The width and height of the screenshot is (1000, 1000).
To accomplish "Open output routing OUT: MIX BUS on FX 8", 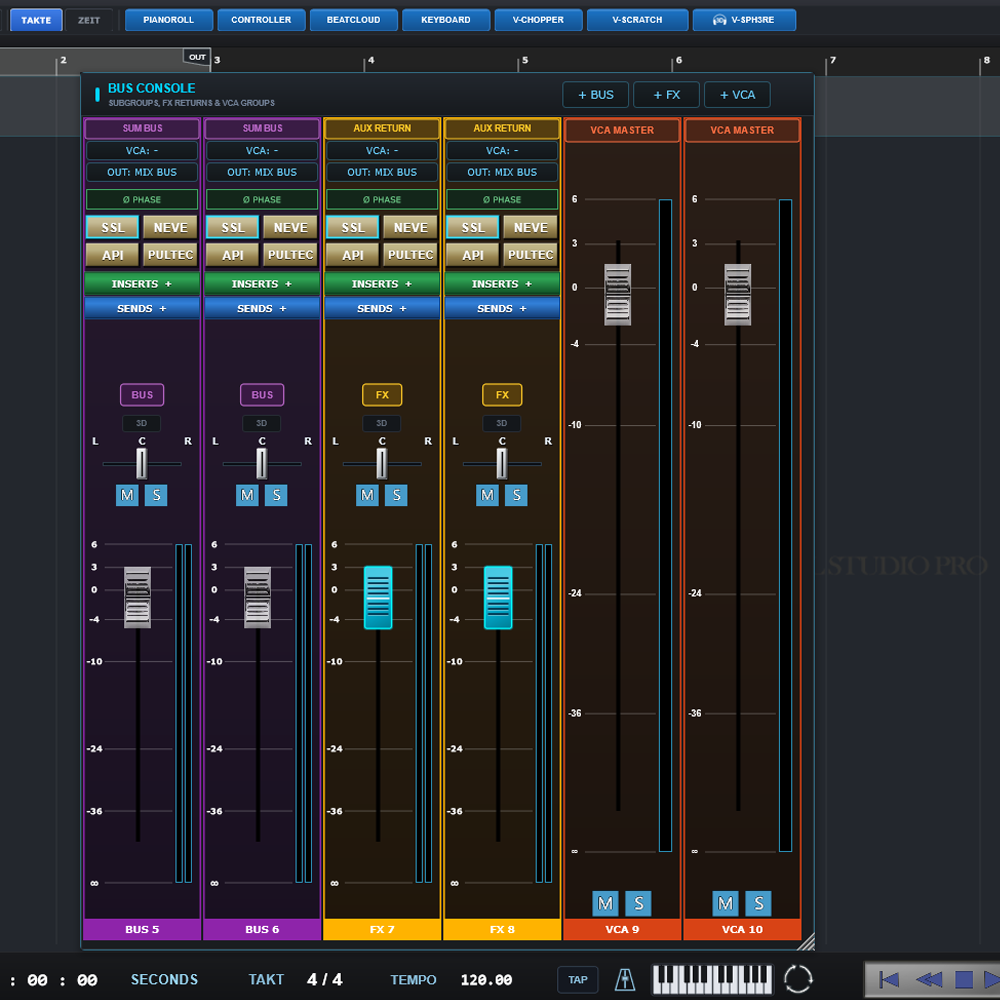I will tap(502, 172).
